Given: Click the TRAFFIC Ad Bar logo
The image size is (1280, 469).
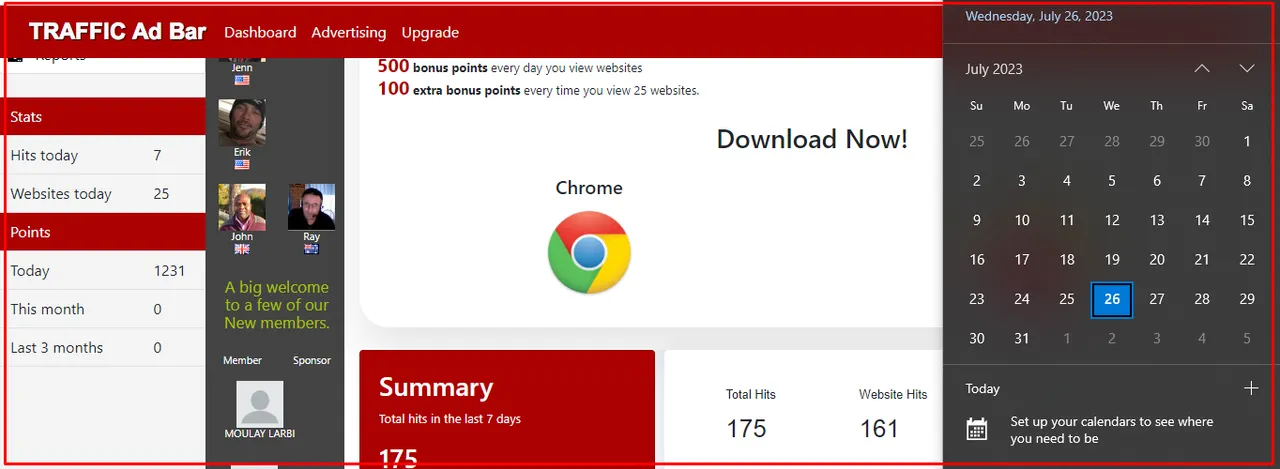Looking at the screenshot, I should [x=117, y=32].
